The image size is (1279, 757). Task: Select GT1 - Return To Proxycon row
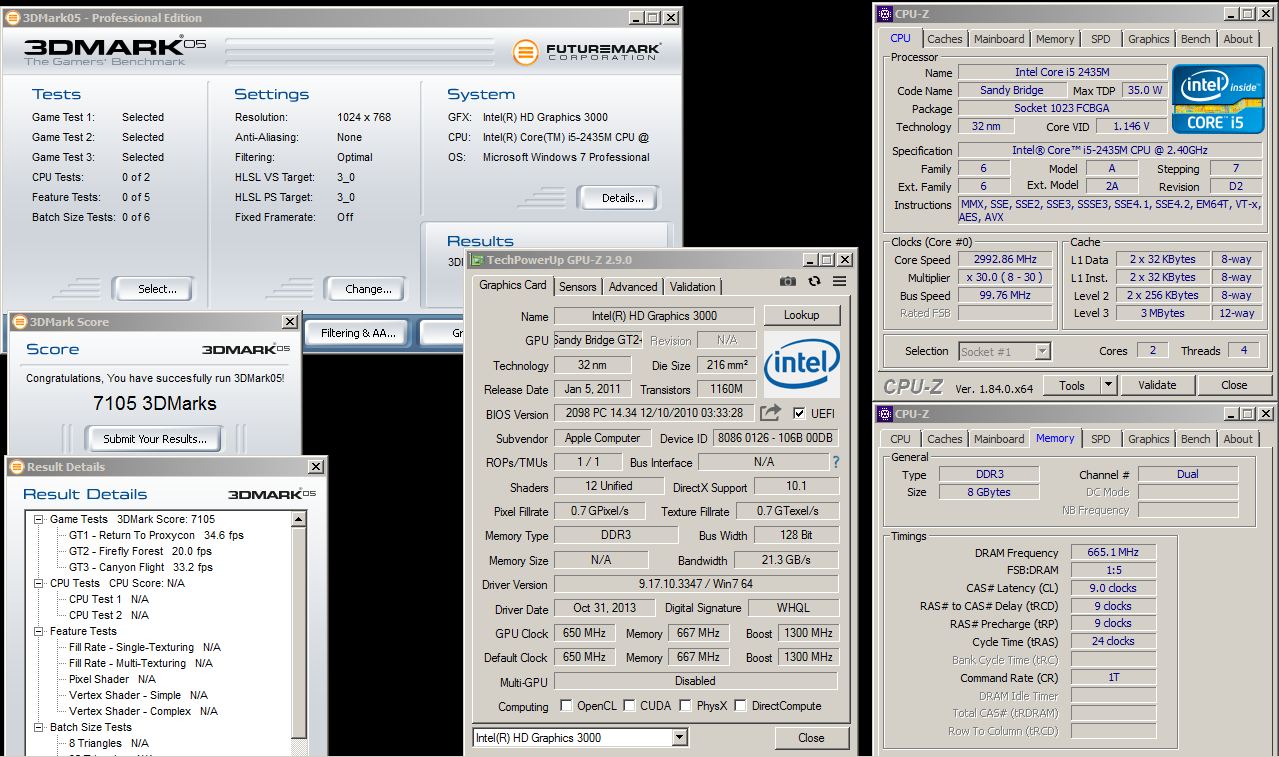156,535
